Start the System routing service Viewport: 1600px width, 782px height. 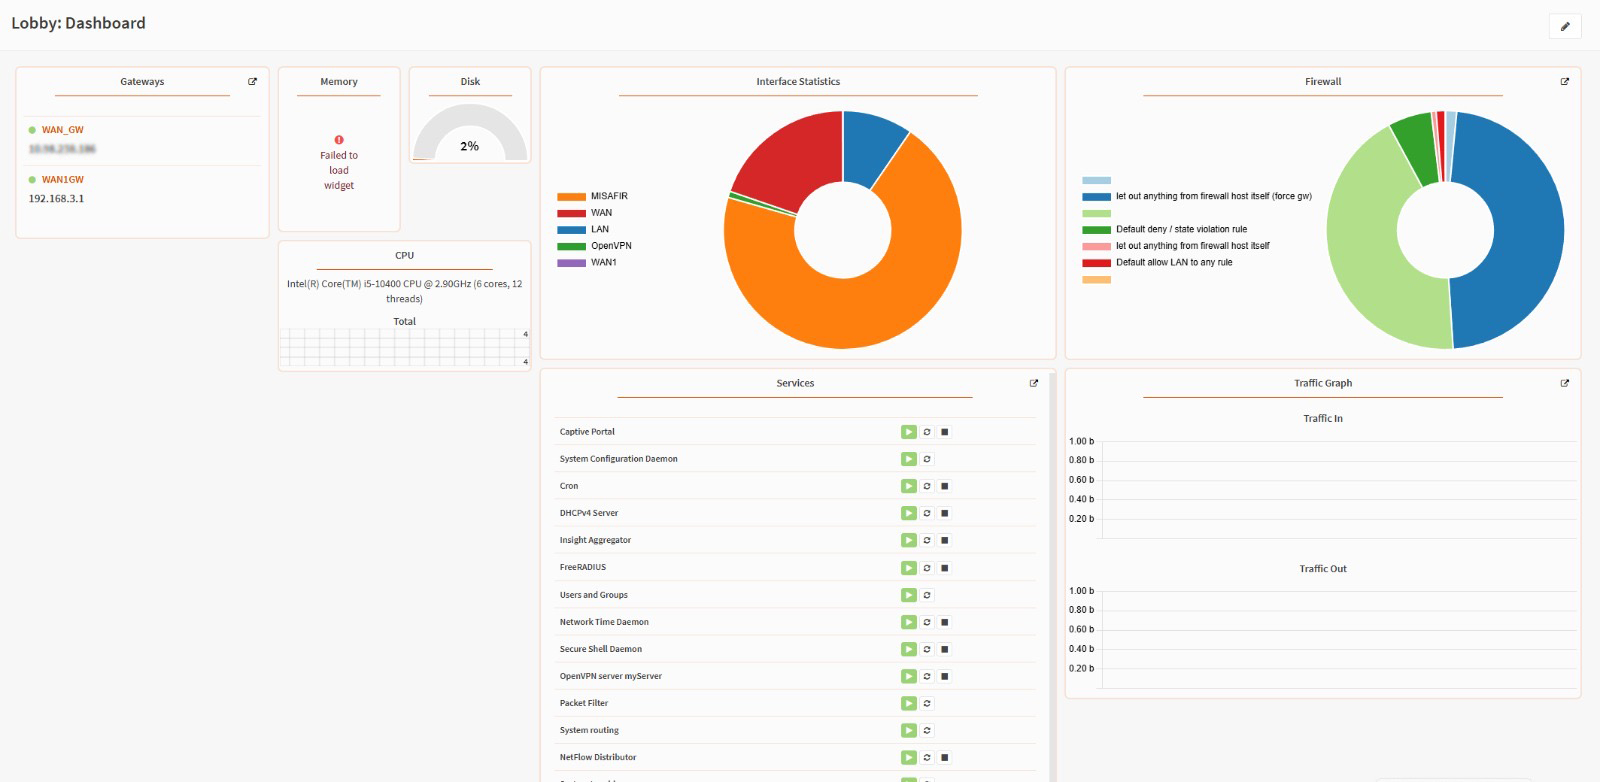(x=909, y=730)
